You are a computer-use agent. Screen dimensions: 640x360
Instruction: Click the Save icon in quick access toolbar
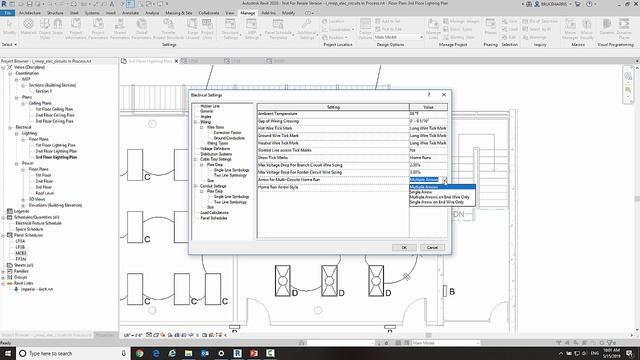[x=29, y=4]
